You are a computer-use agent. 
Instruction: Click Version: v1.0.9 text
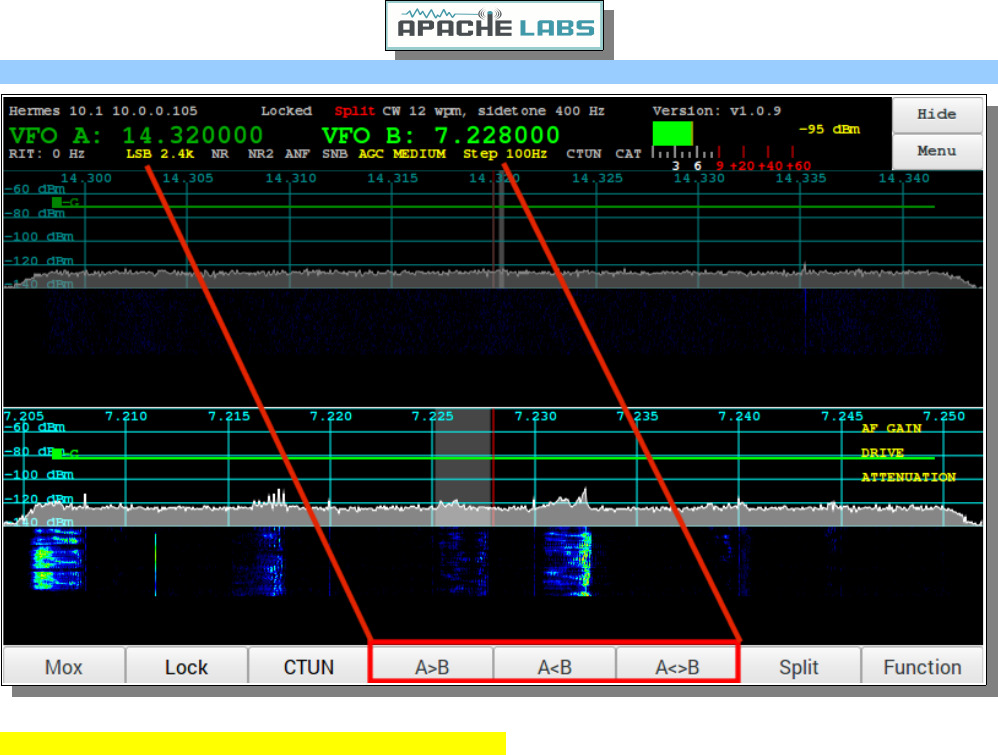click(x=716, y=111)
